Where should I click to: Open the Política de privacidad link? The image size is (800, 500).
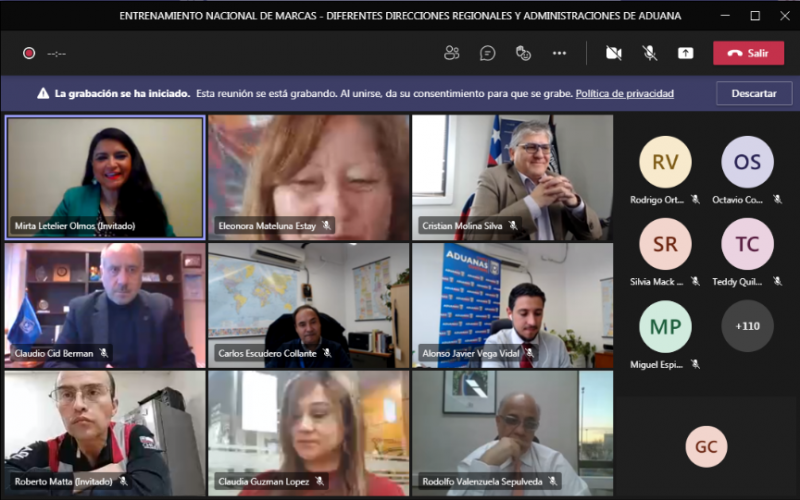624,93
